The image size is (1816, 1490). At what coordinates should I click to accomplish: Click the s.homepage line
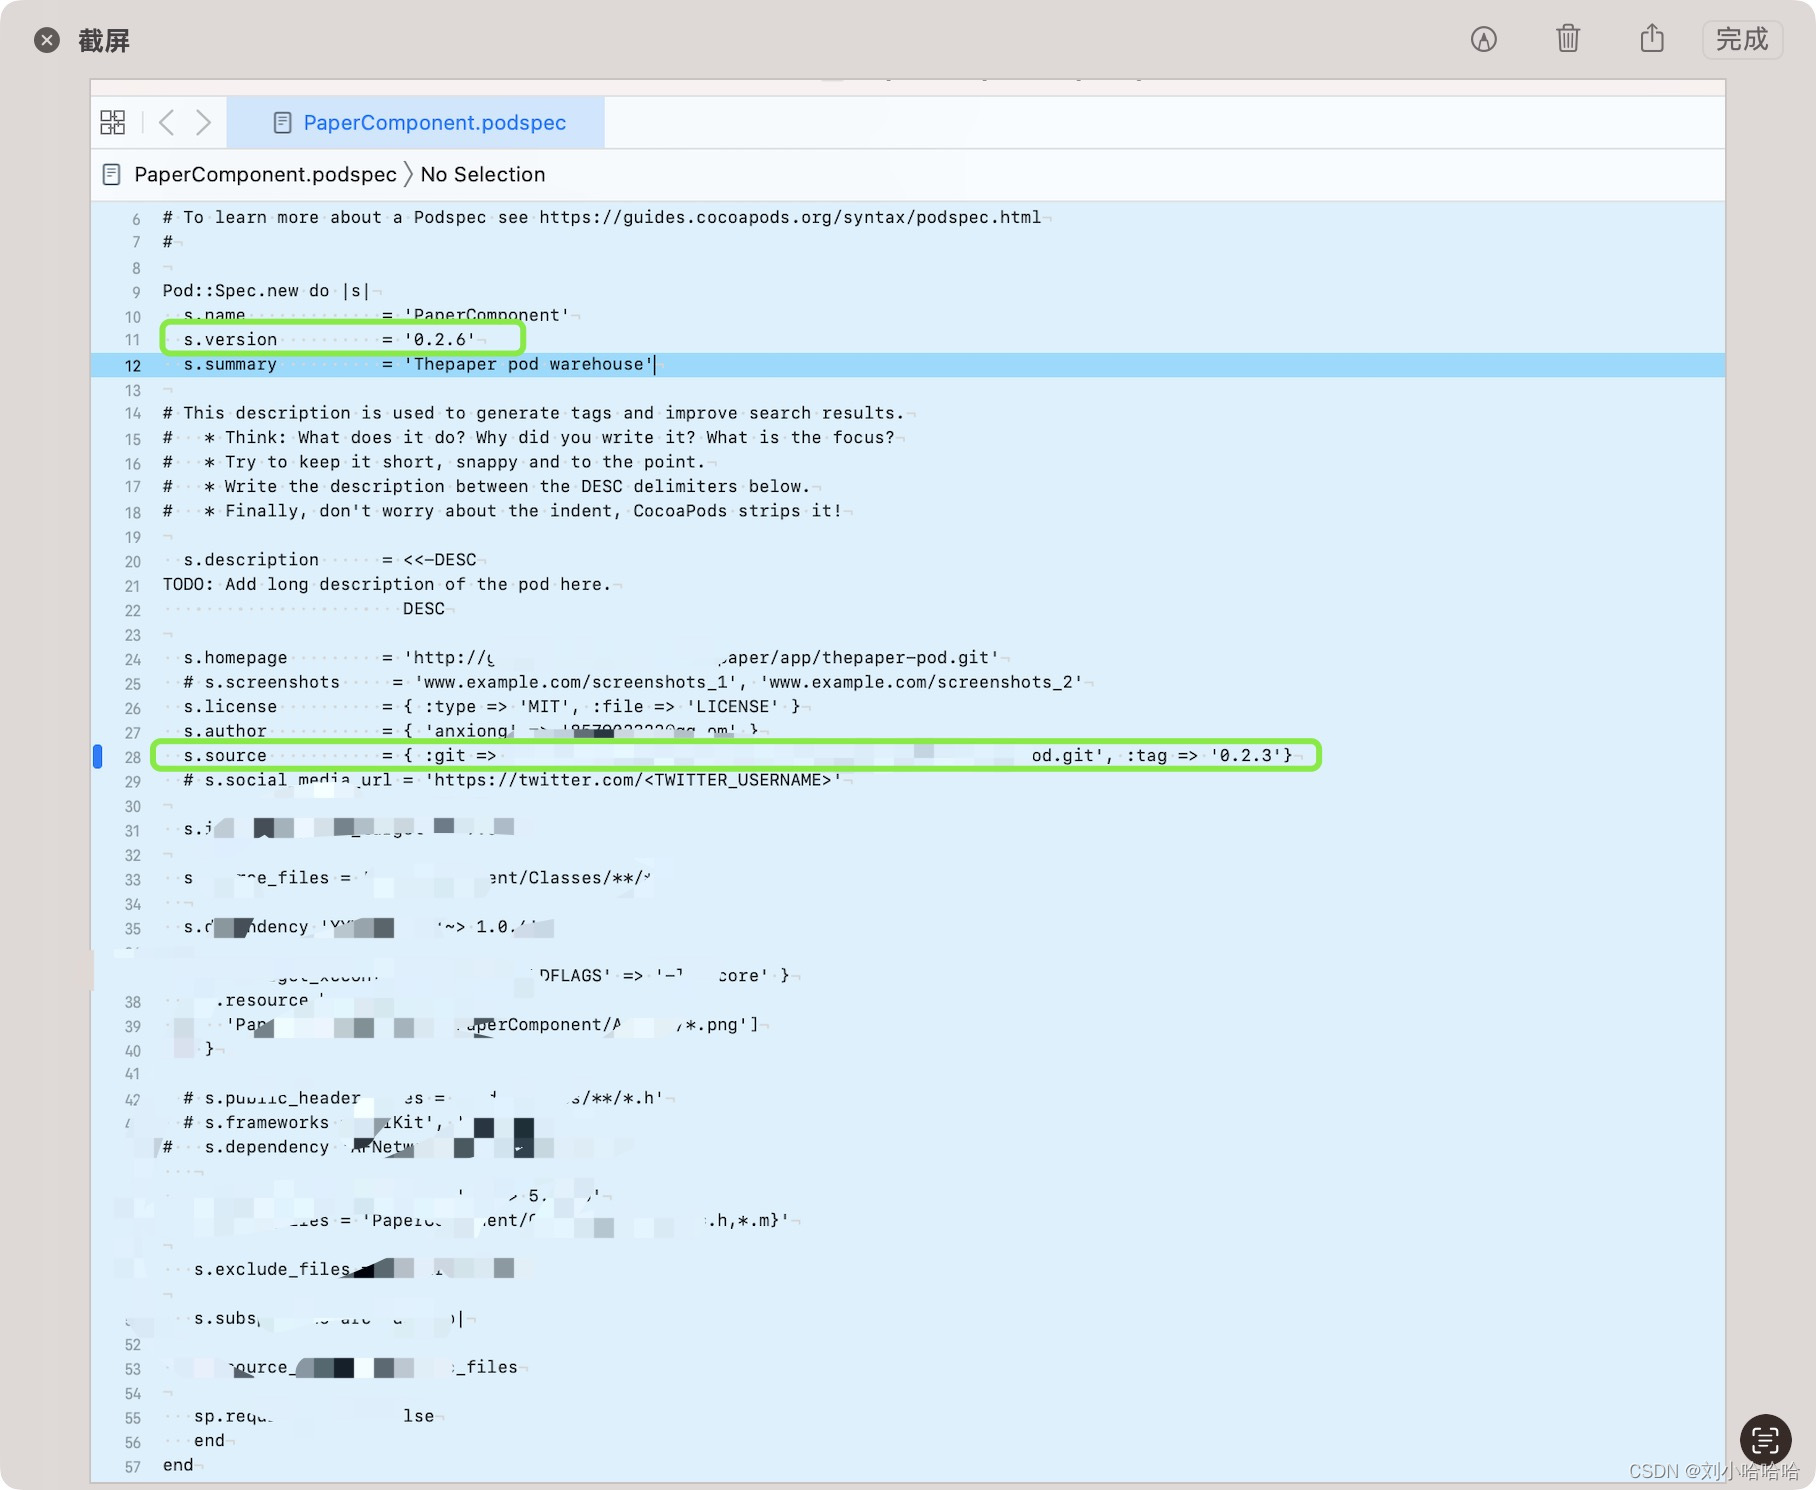591,657
